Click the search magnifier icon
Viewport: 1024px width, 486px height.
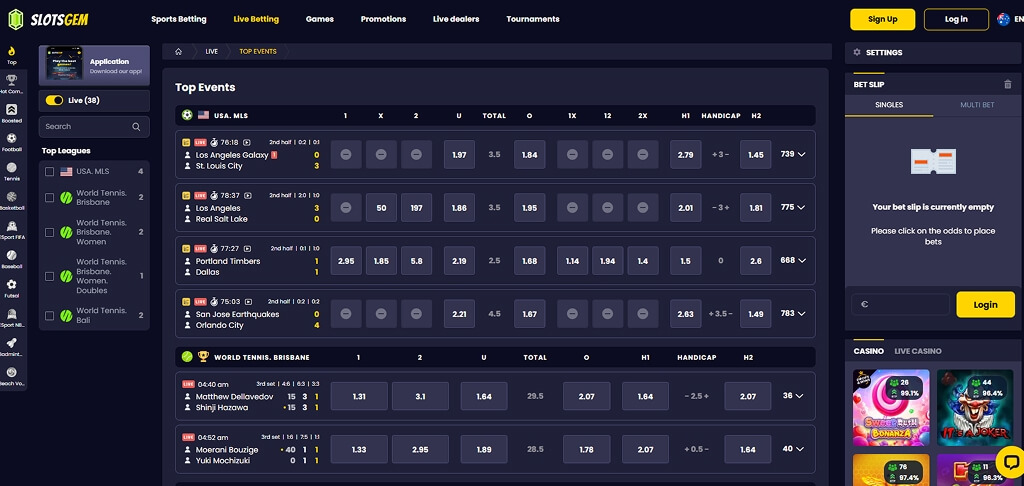pyautogui.click(x=136, y=127)
